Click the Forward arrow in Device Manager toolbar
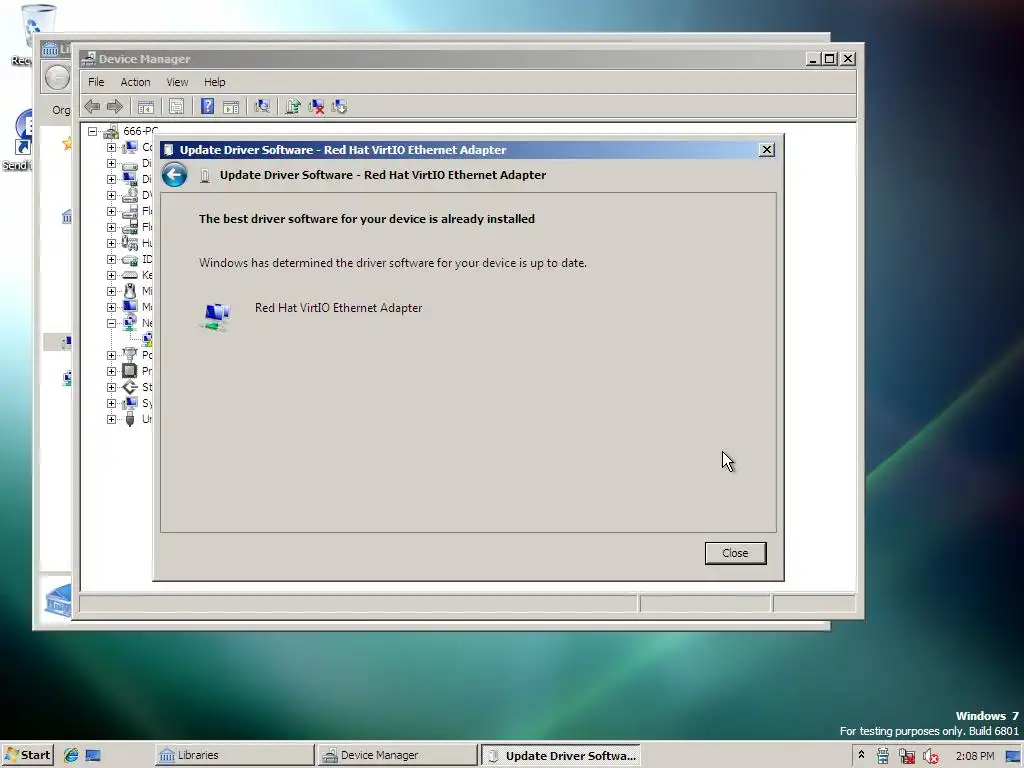This screenshot has width=1024, height=768. [114, 106]
